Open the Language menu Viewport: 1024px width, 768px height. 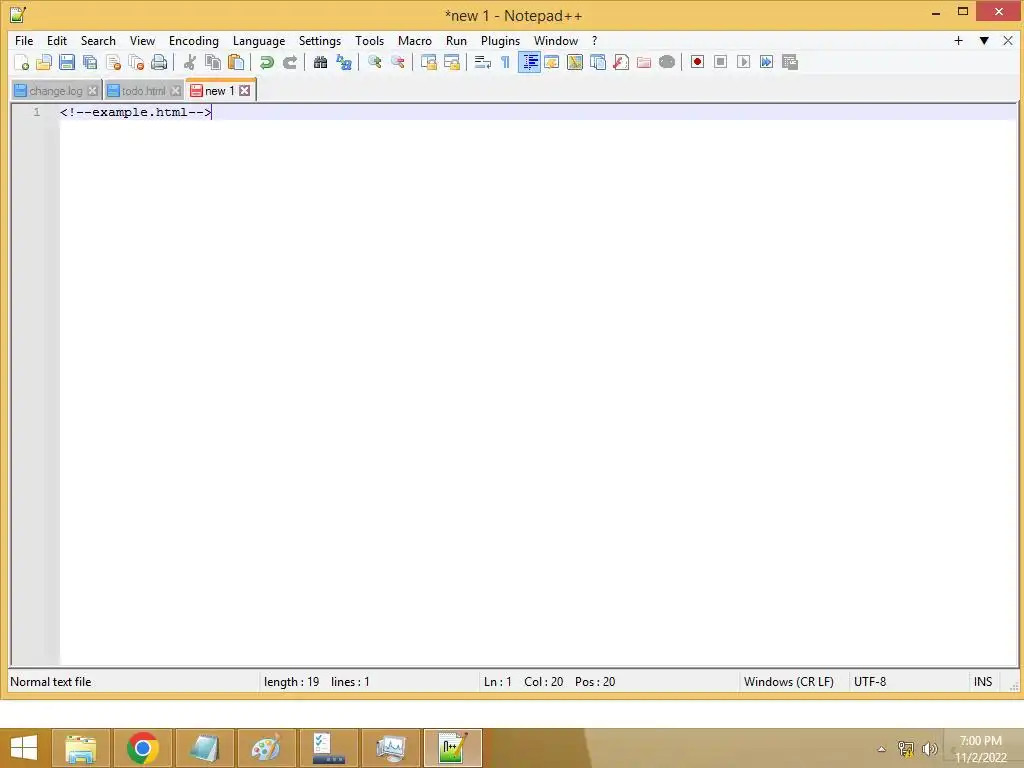click(259, 40)
